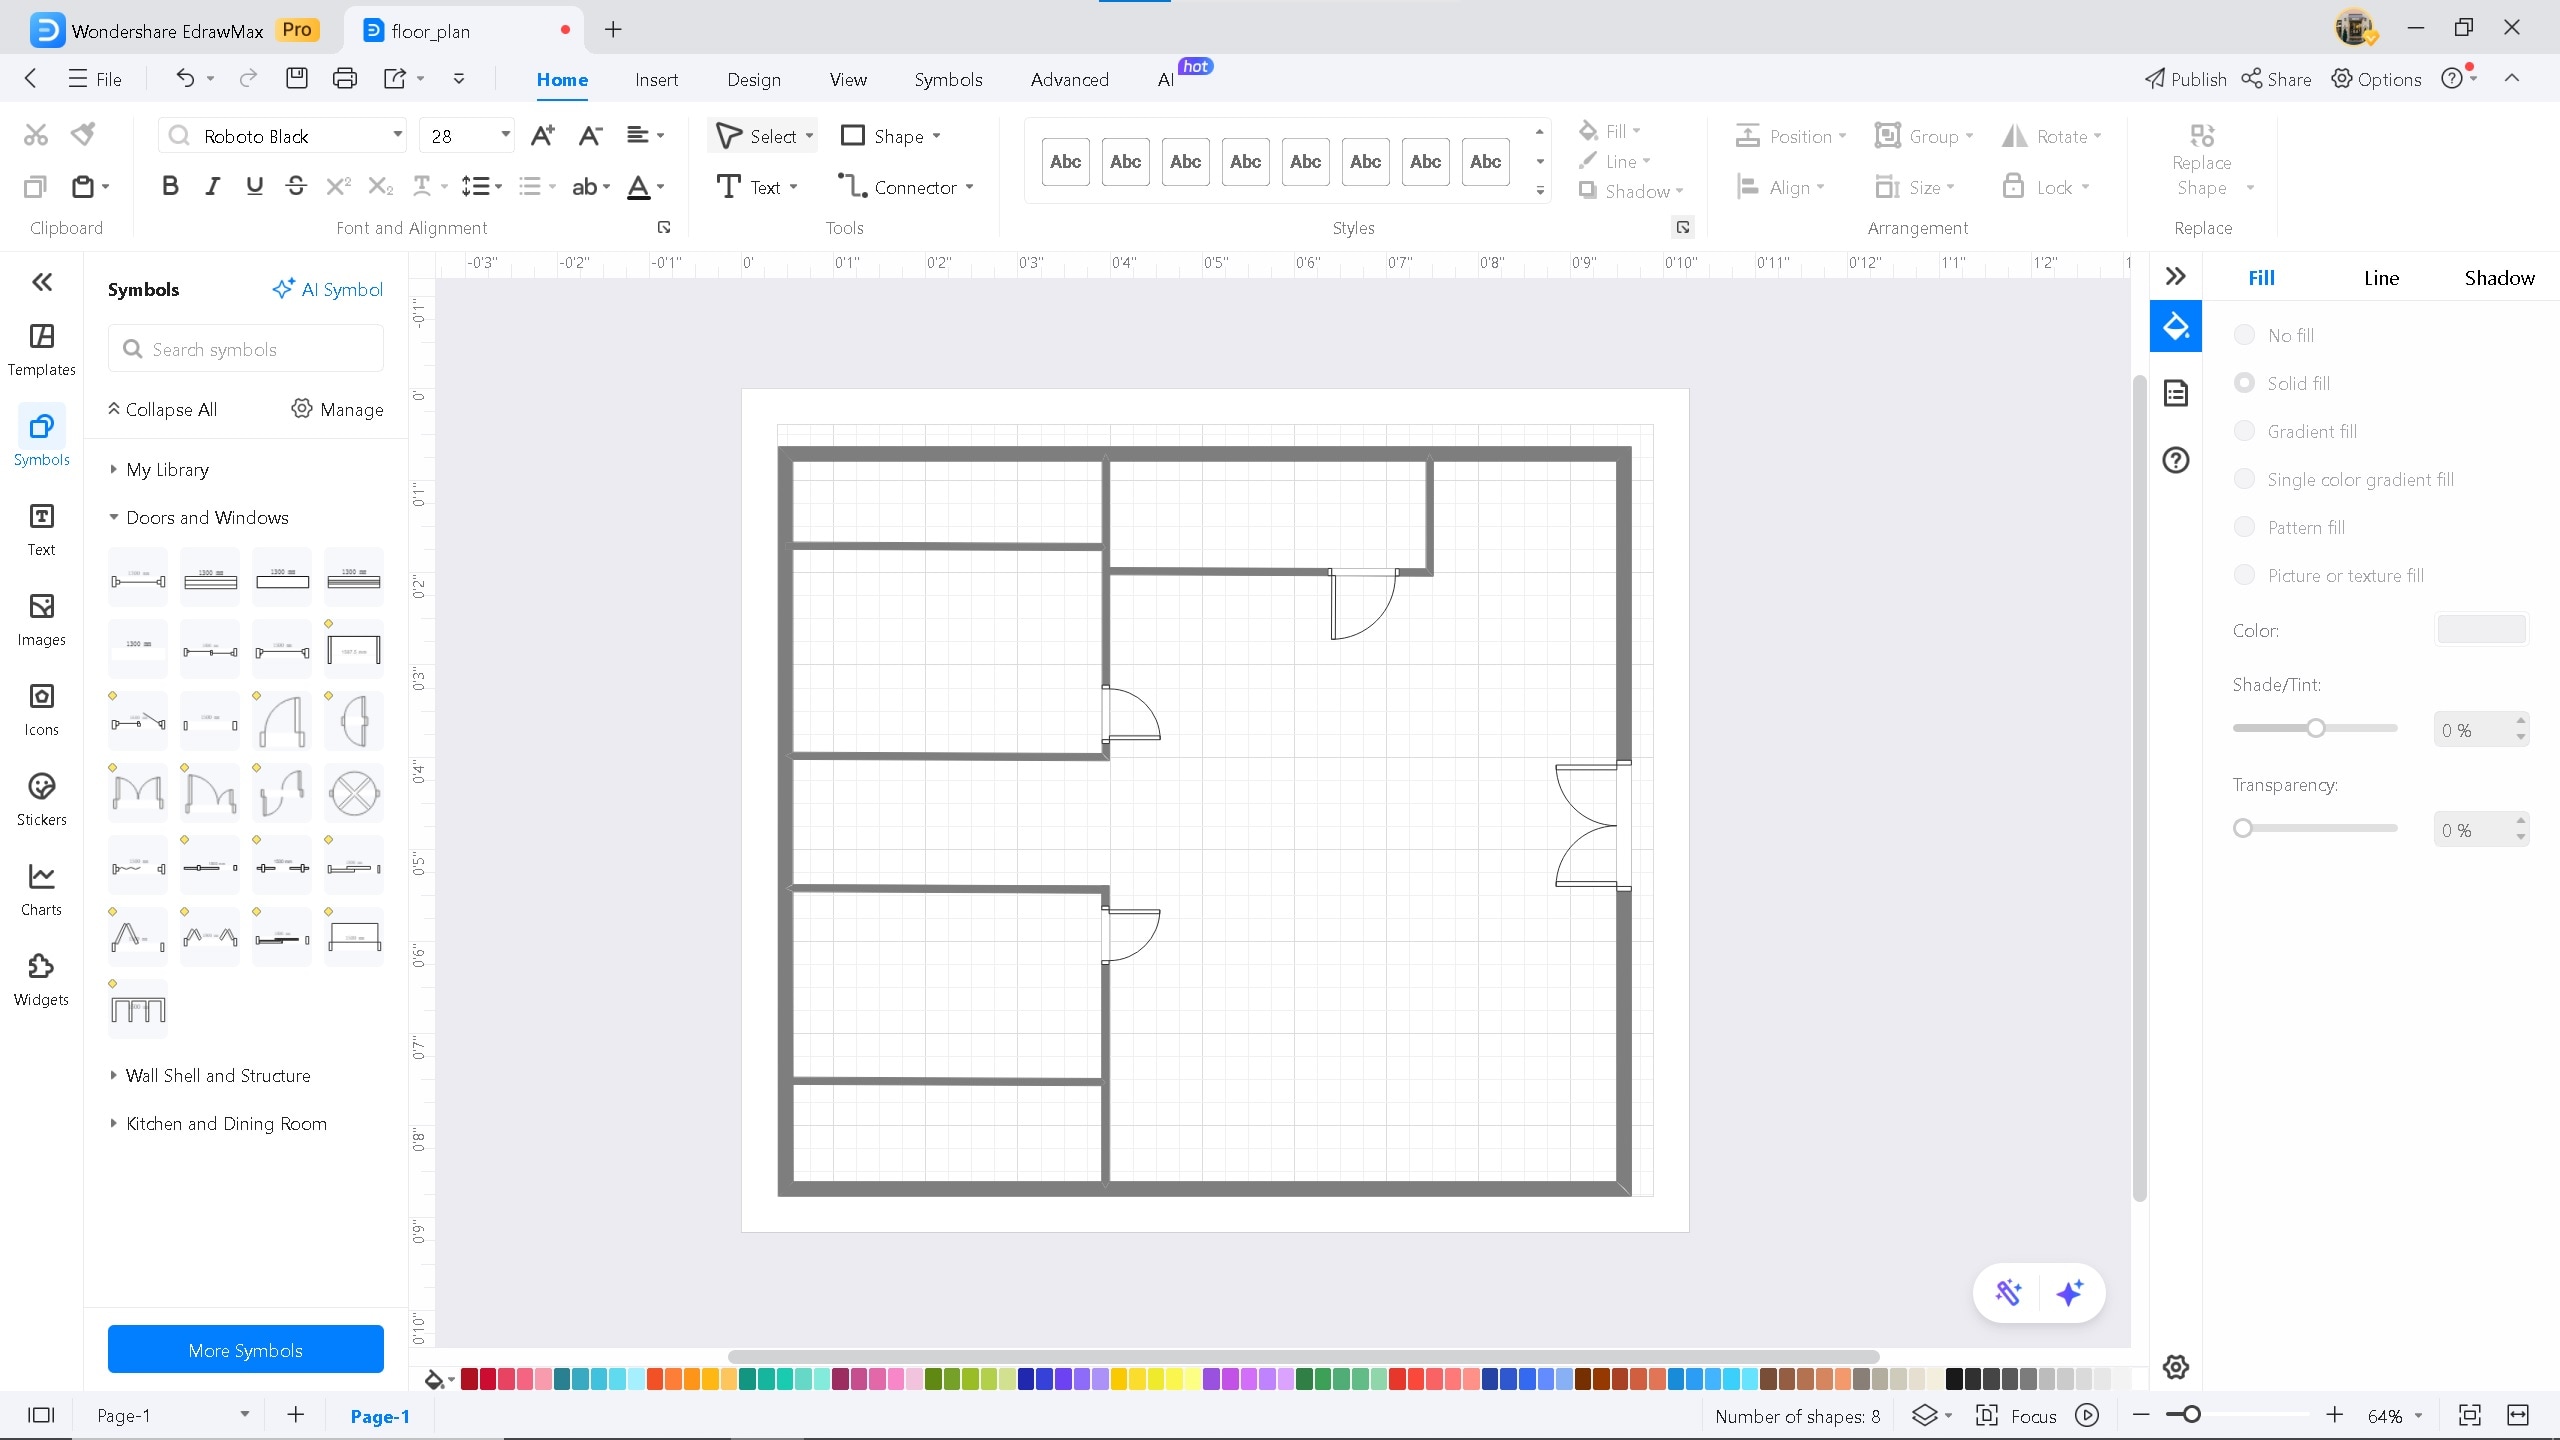Open the Icons sidebar panel
Screen dimensions: 2560x1440
41,710
